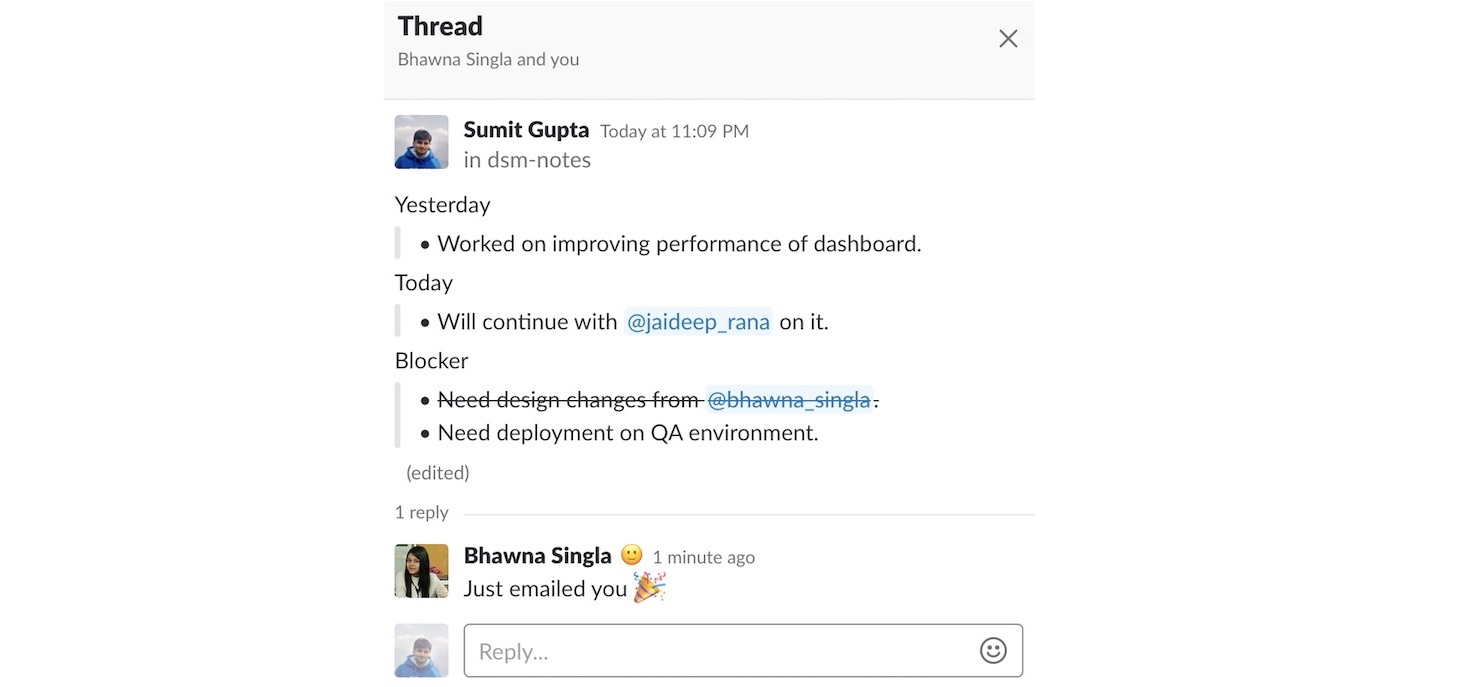Open the @bhawna_singla mention
This screenshot has width=1464, height=687.
point(788,400)
